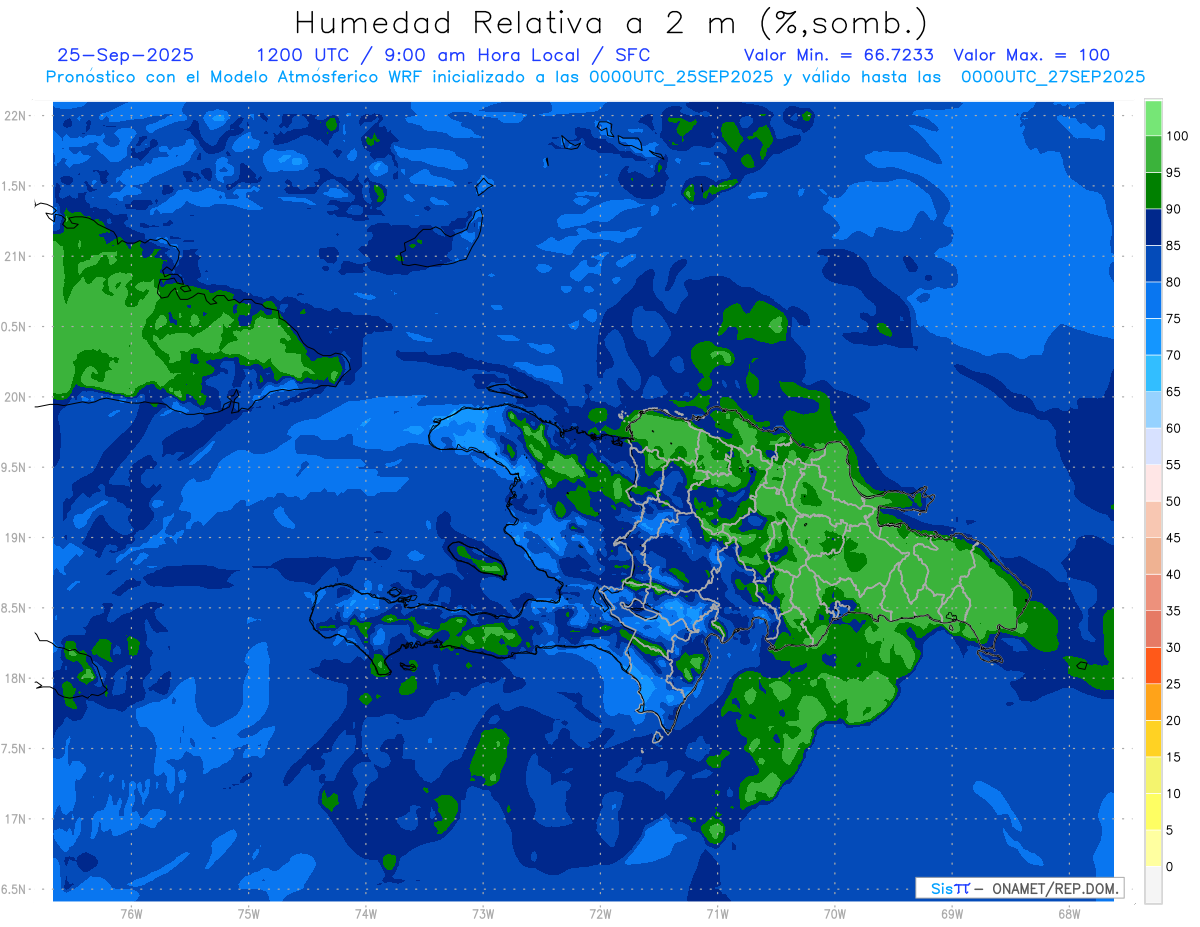Viewport: 1200px width, 927px height.
Task: Click the Valor Max. = 100 text
Action: (1031, 55)
